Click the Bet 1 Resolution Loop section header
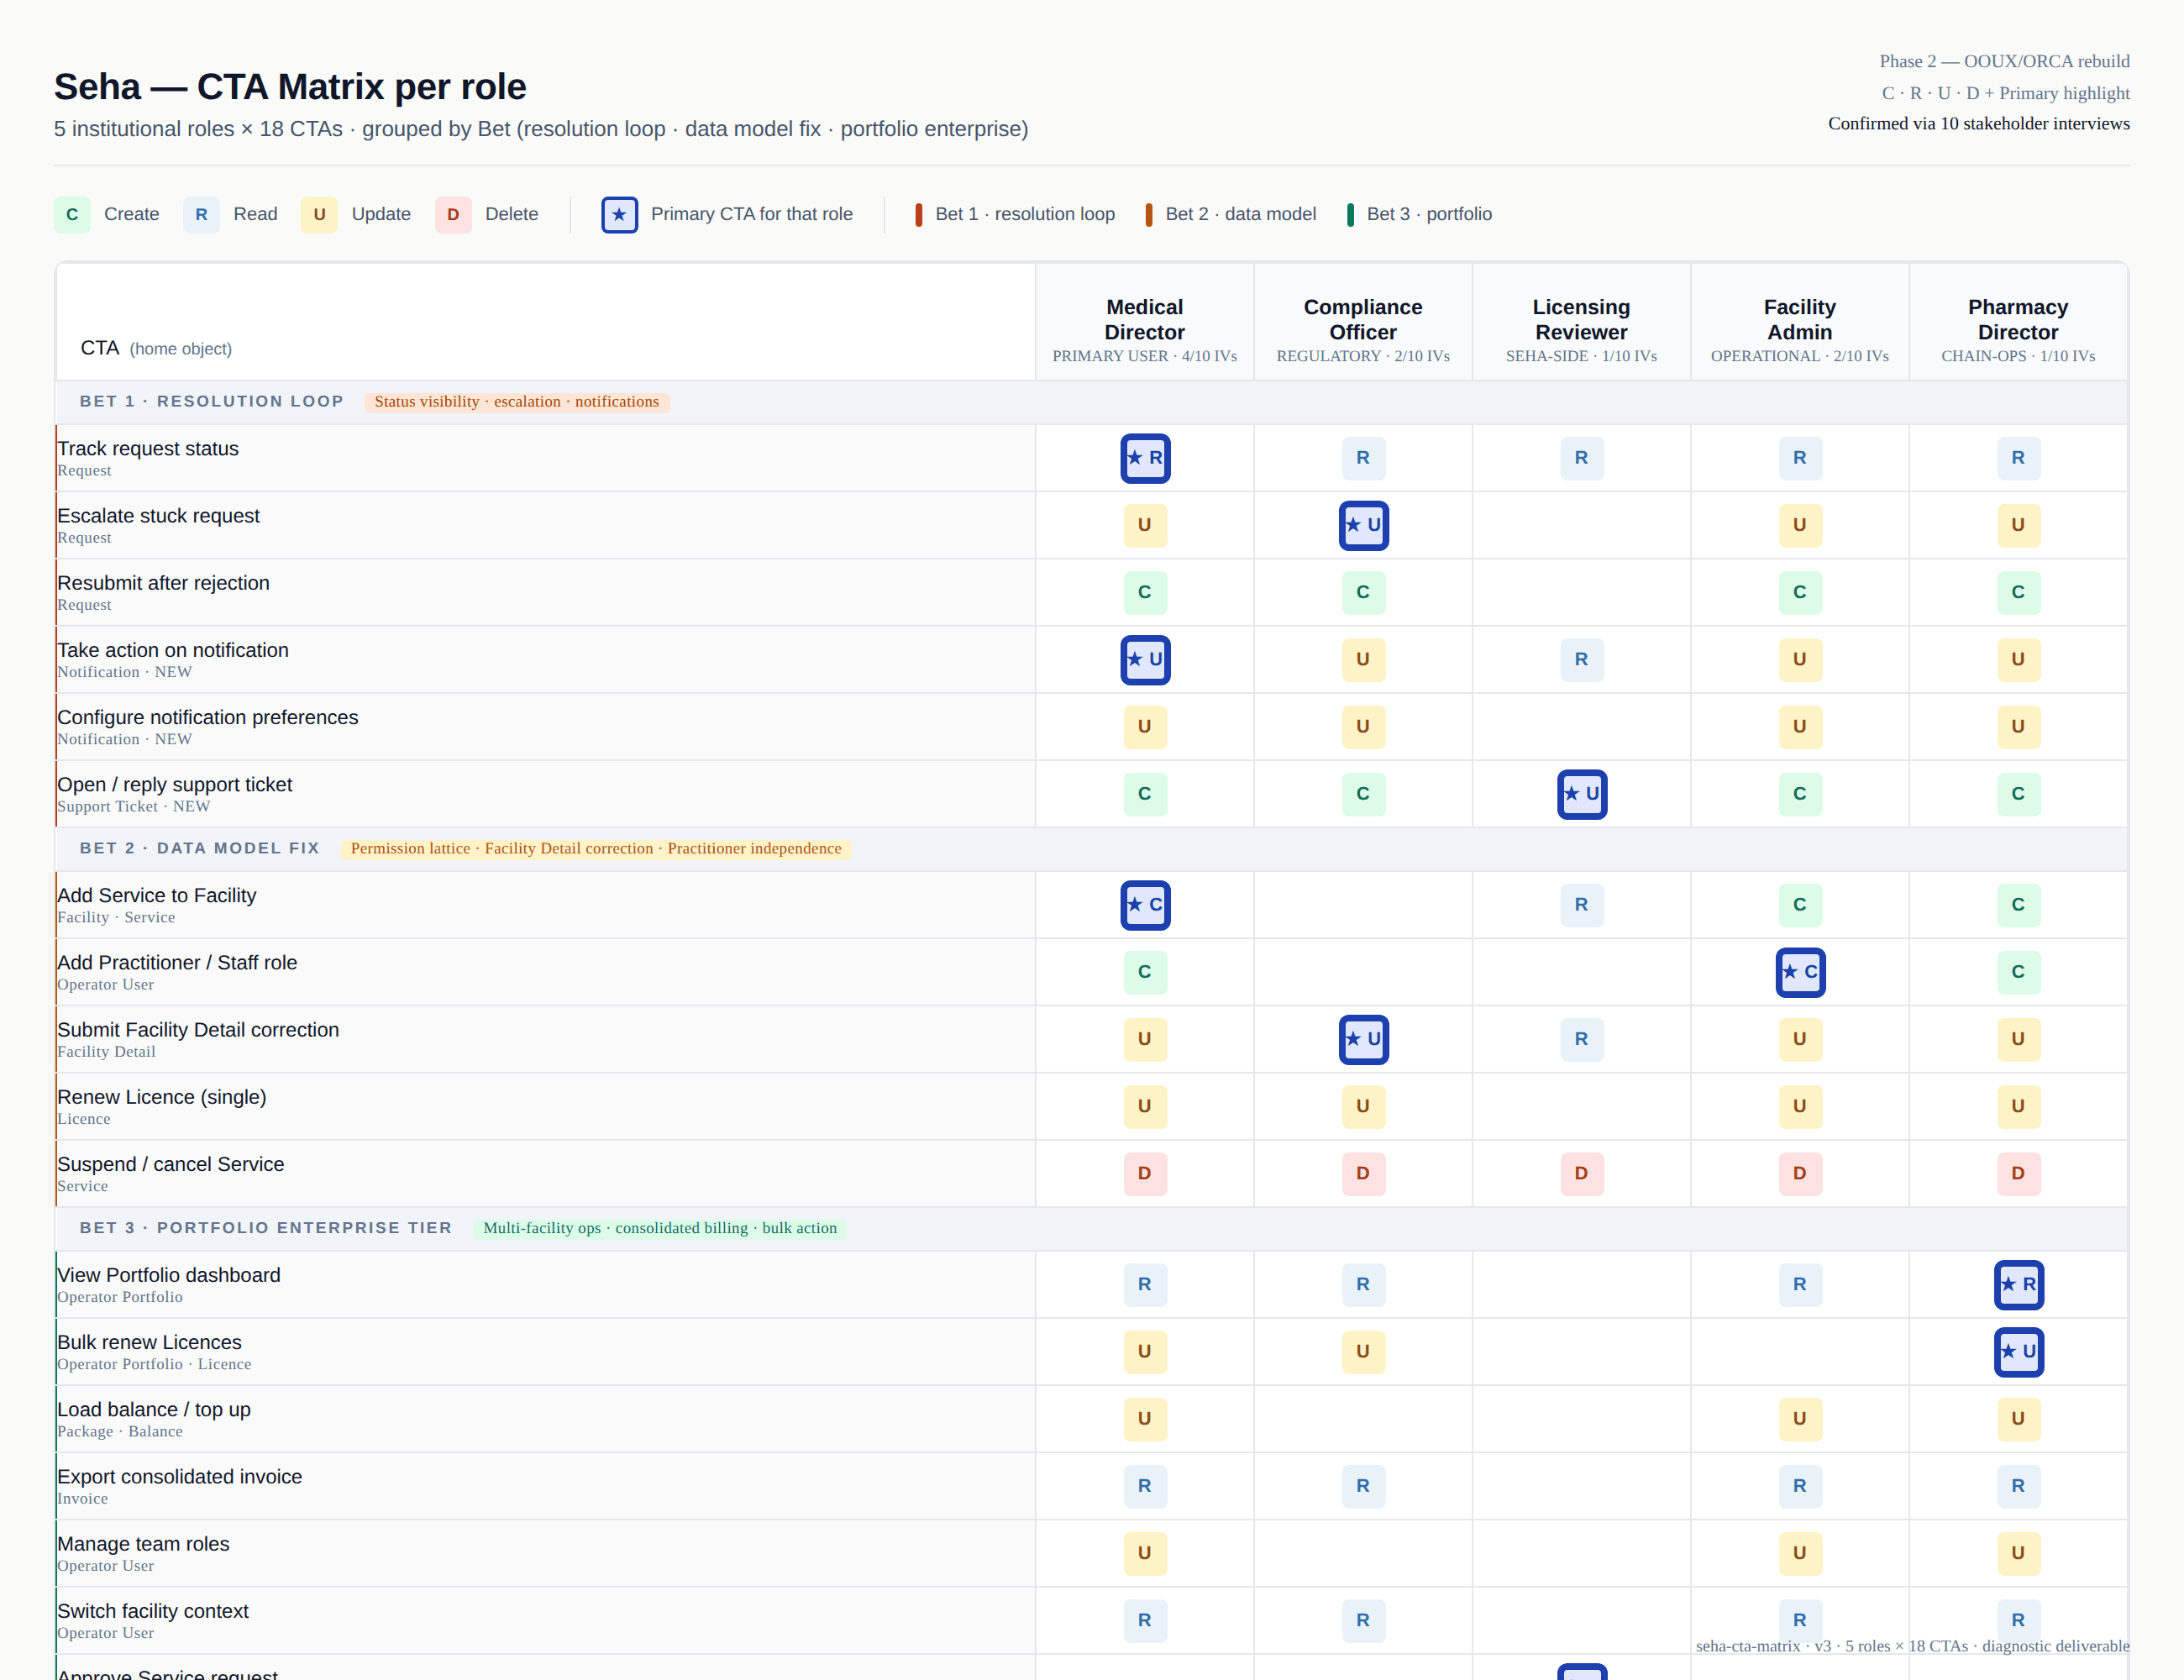Screen dimensions: 2184x1680 pos(212,401)
